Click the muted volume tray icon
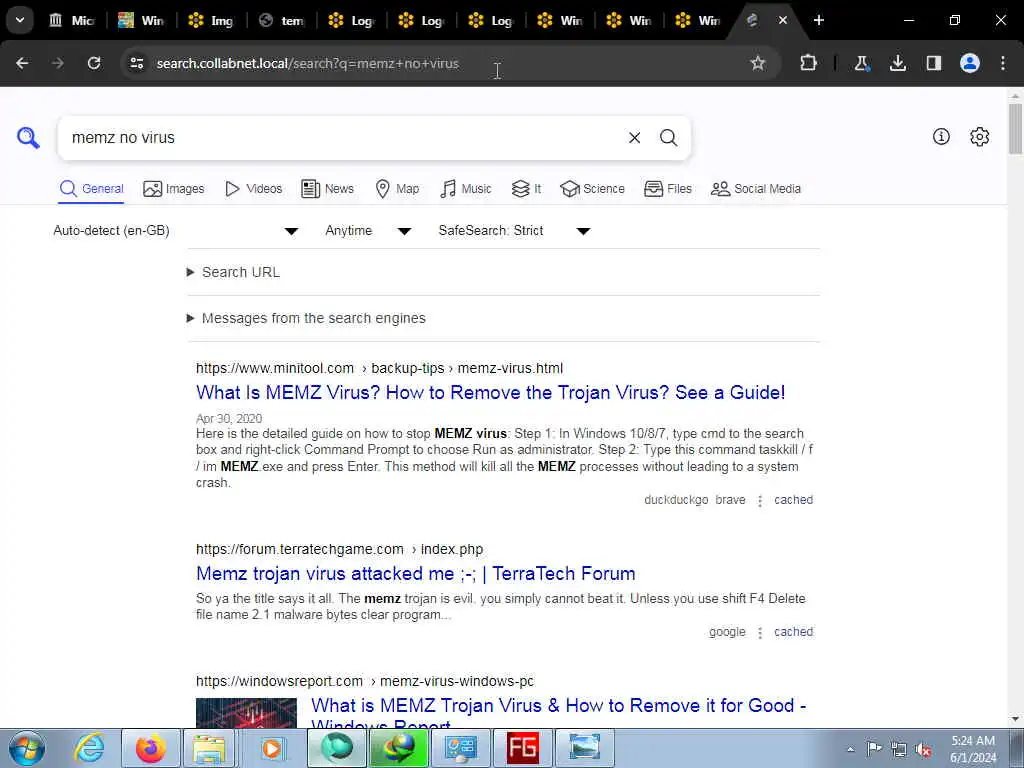The image size is (1024, 768). [x=923, y=750]
